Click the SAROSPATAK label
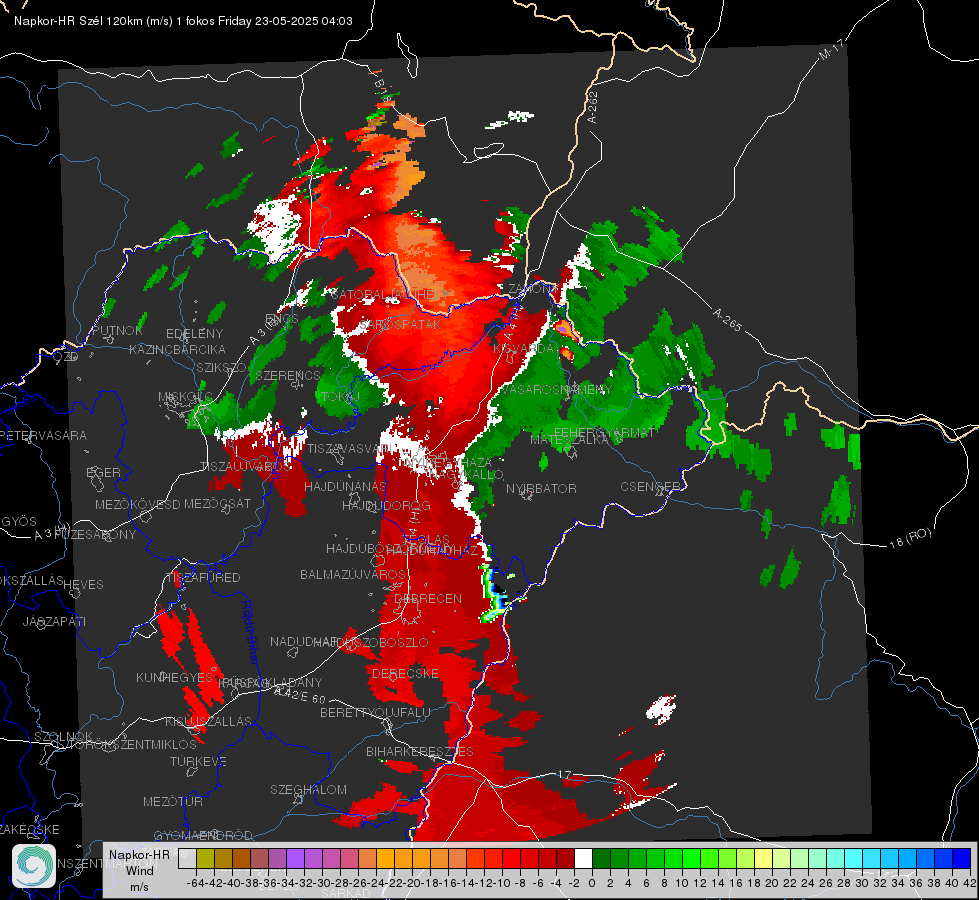Image resolution: width=979 pixels, height=900 pixels. click(400, 324)
